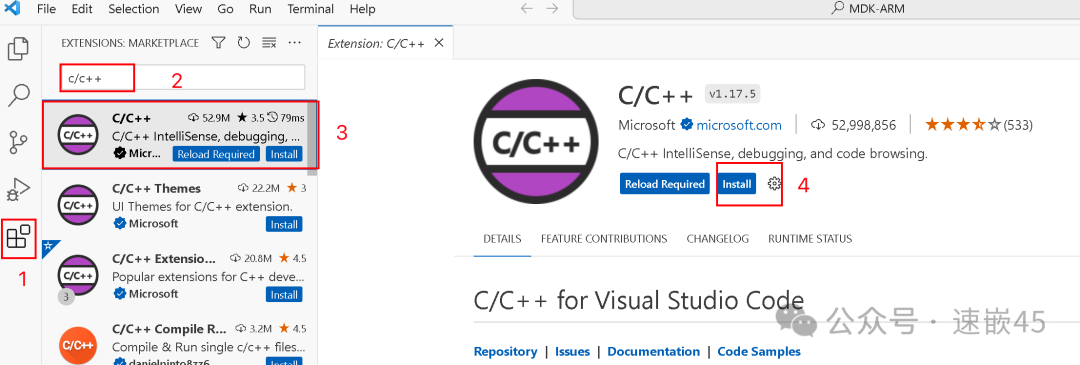Viewport: 1080px width, 365px height.
Task: Open the Terminal menu
Action: point(311,10)
